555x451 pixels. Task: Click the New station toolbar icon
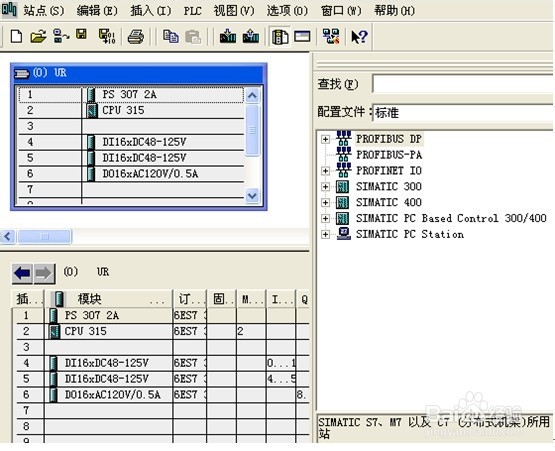16,36
